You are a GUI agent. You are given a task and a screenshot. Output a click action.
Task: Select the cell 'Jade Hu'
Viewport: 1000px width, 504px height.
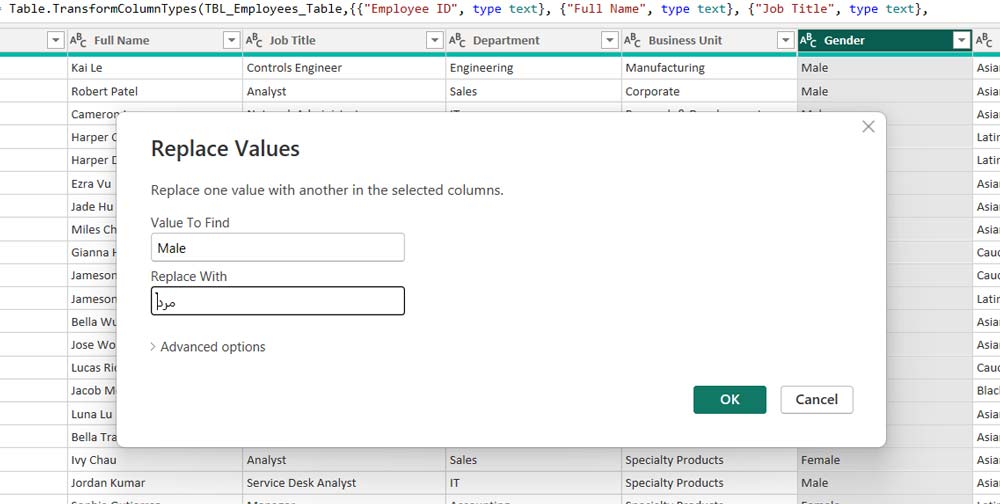pos(92,207)
